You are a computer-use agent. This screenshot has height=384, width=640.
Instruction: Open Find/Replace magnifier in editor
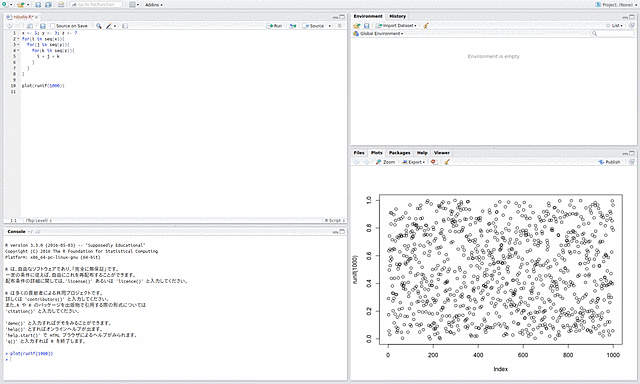[99, 26]
